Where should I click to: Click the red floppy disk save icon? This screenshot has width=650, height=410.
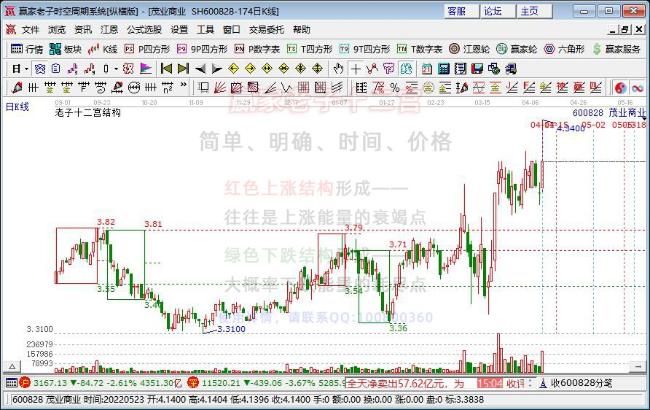click(x=477, y=69)
